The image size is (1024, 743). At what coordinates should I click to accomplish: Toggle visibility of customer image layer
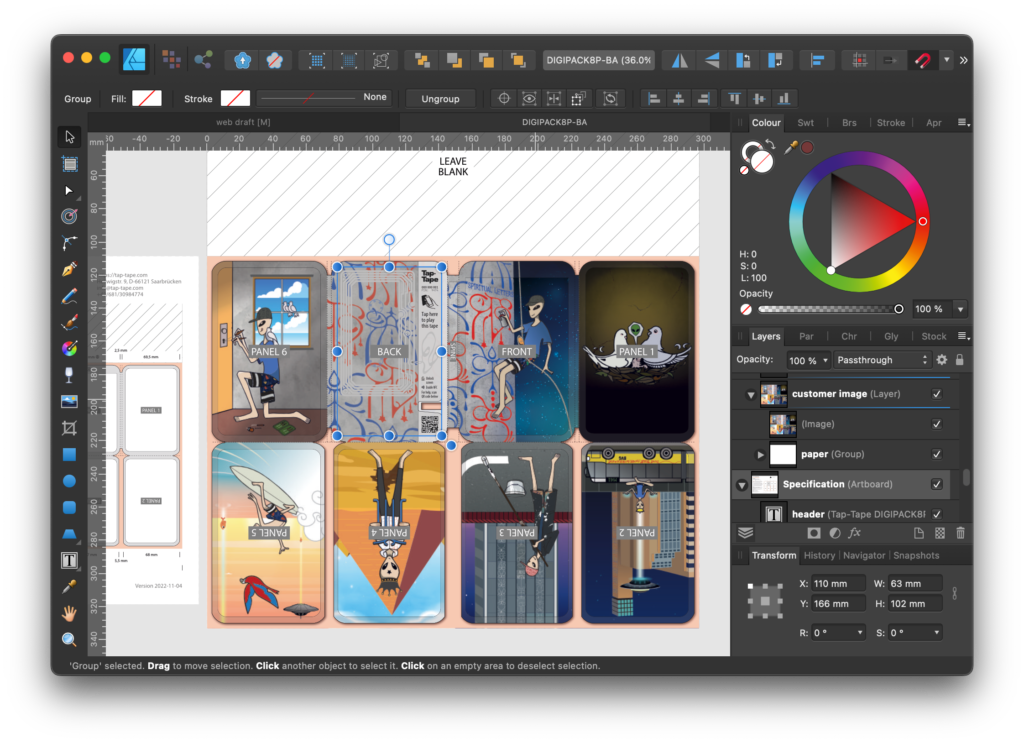tap(937, 394)
